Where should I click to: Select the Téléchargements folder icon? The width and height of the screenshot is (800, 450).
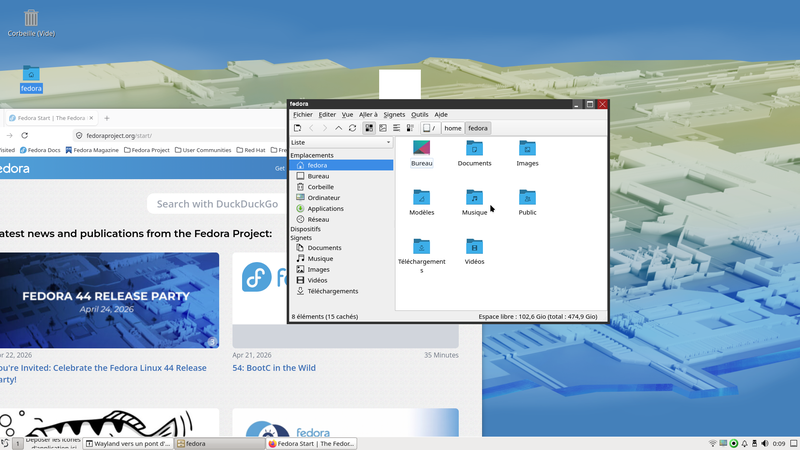click(421, 255)
